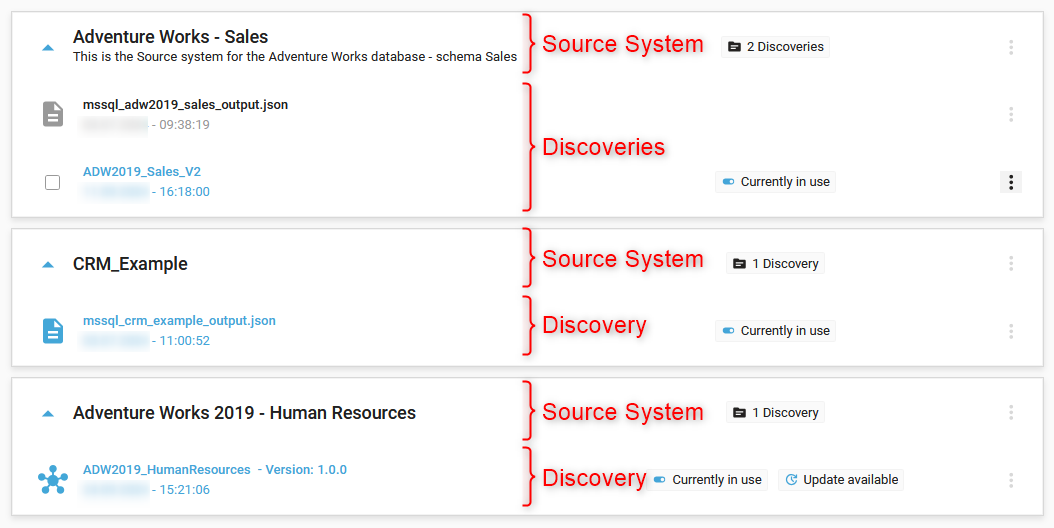Image resolution: width=1054 pixels, height=528 pixels.
Task: Open the ADW2019_Sales_V2 discovery link
Action: pyautogui.click(x=142, y=172)
